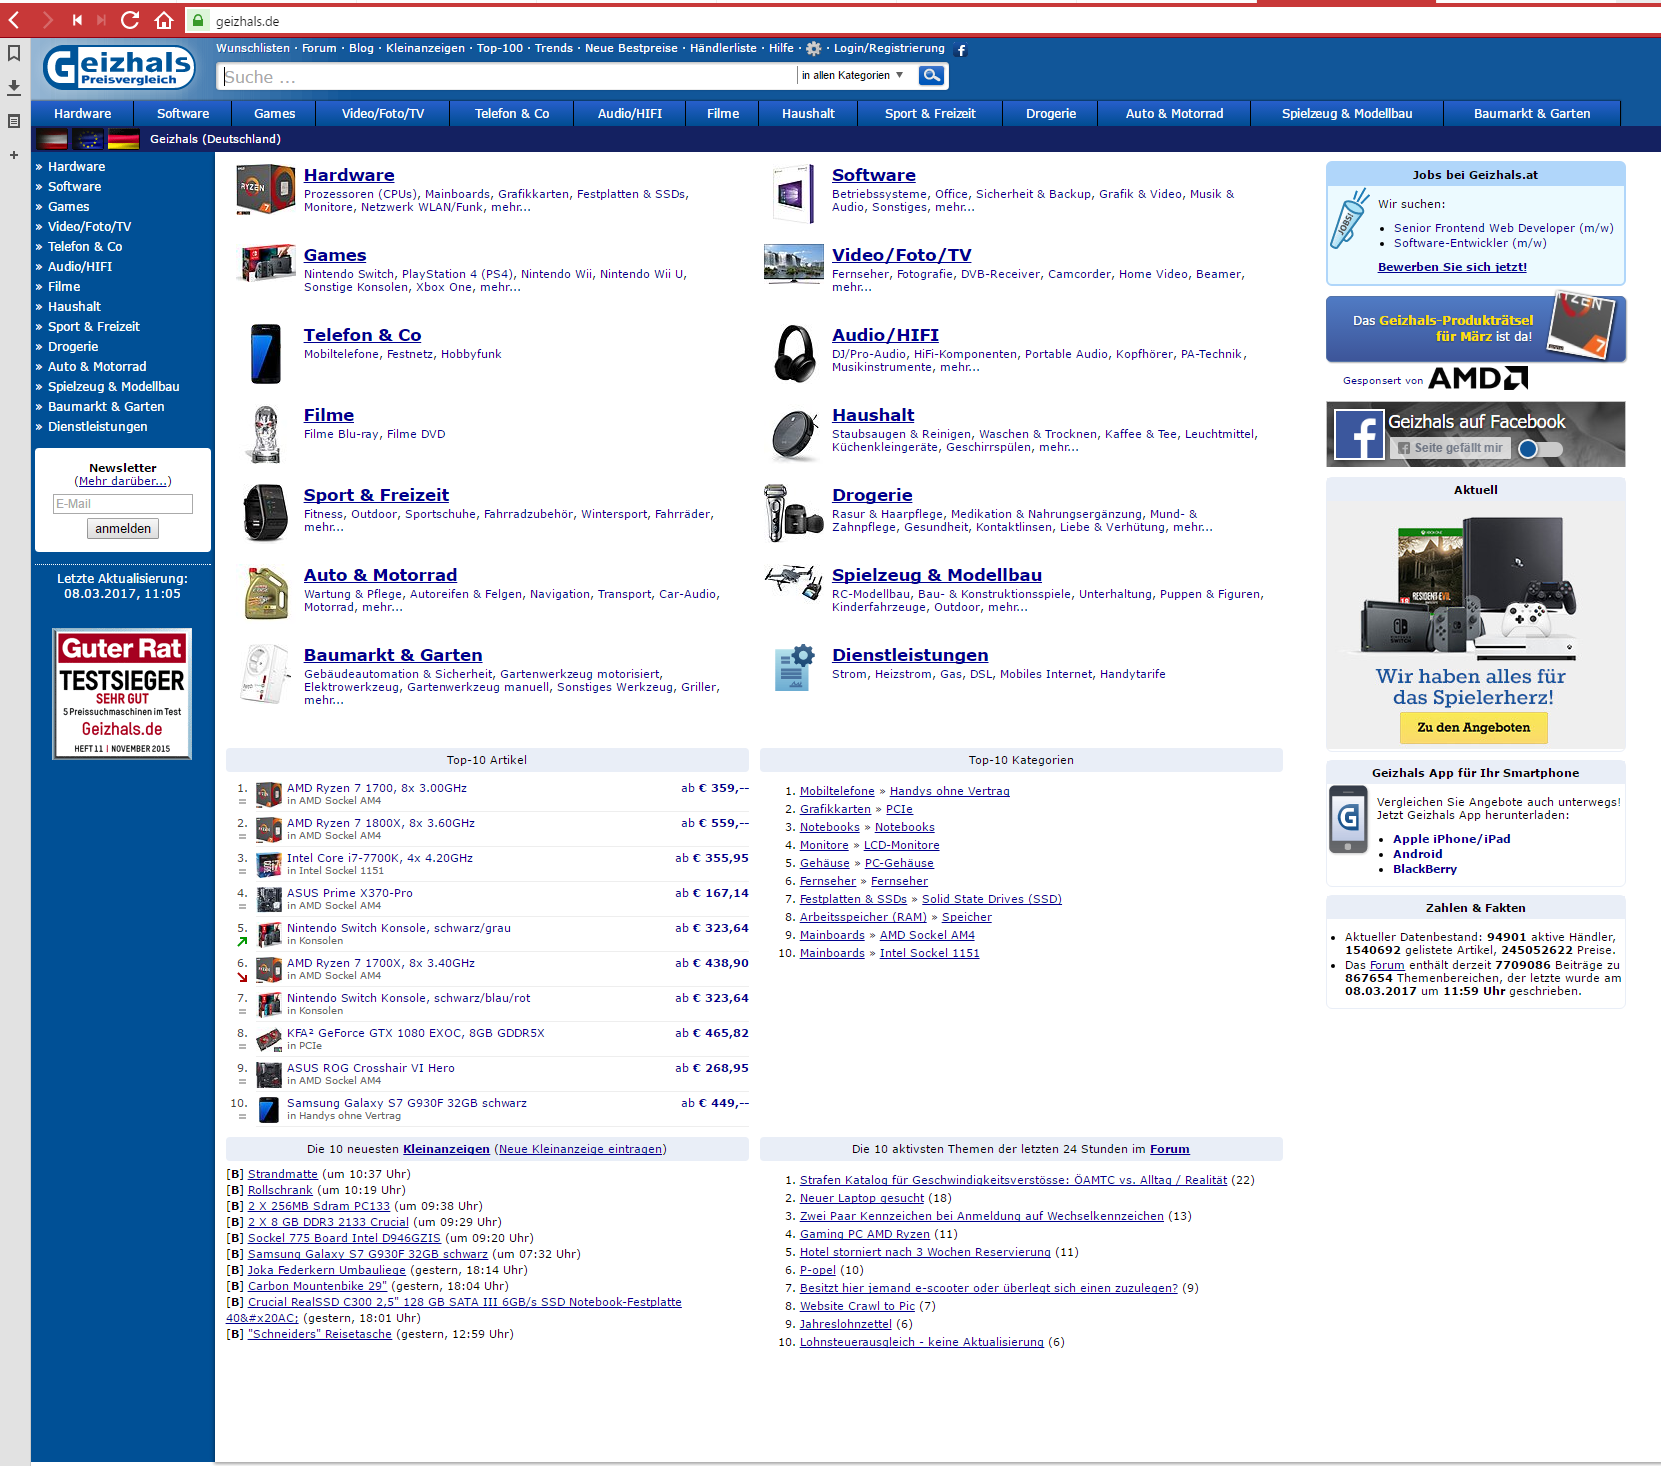1661x1466 pixels.
Task: Click the Guter Rat Testsieger badge
Action: coord(122,694)
